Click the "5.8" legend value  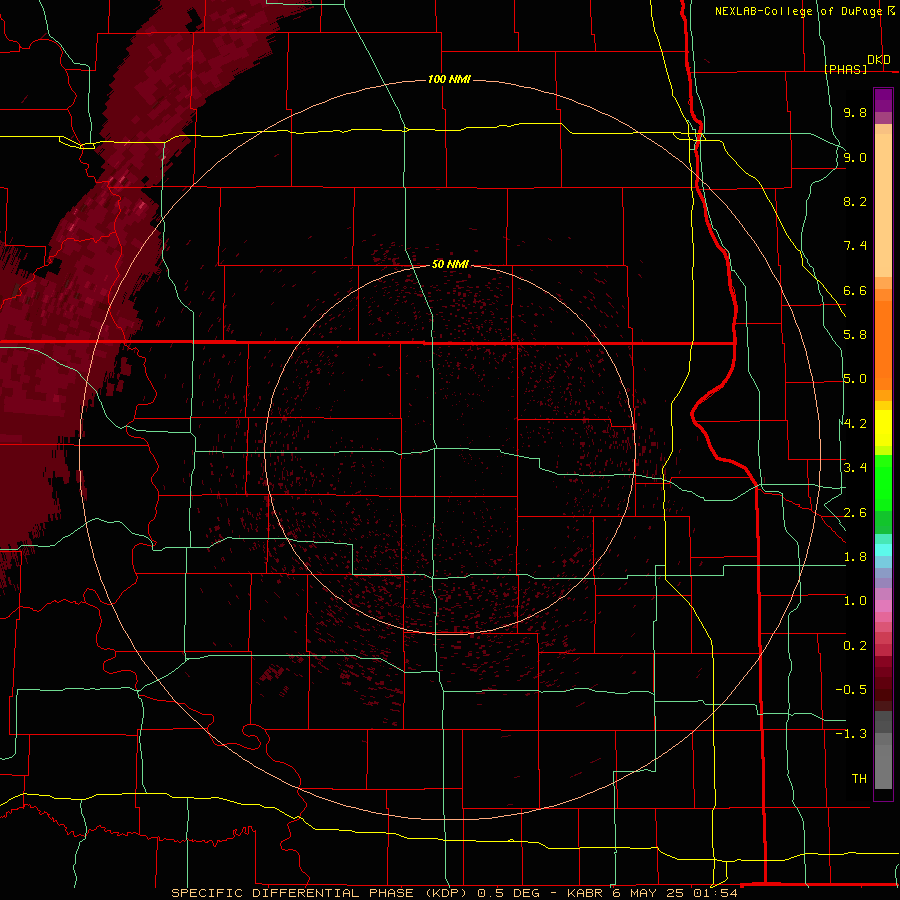855,335
